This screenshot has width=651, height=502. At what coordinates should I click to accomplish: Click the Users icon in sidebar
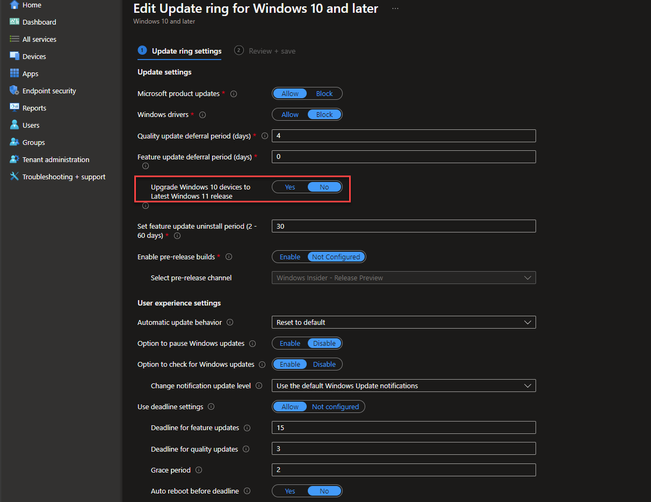(x=15, y=125)
